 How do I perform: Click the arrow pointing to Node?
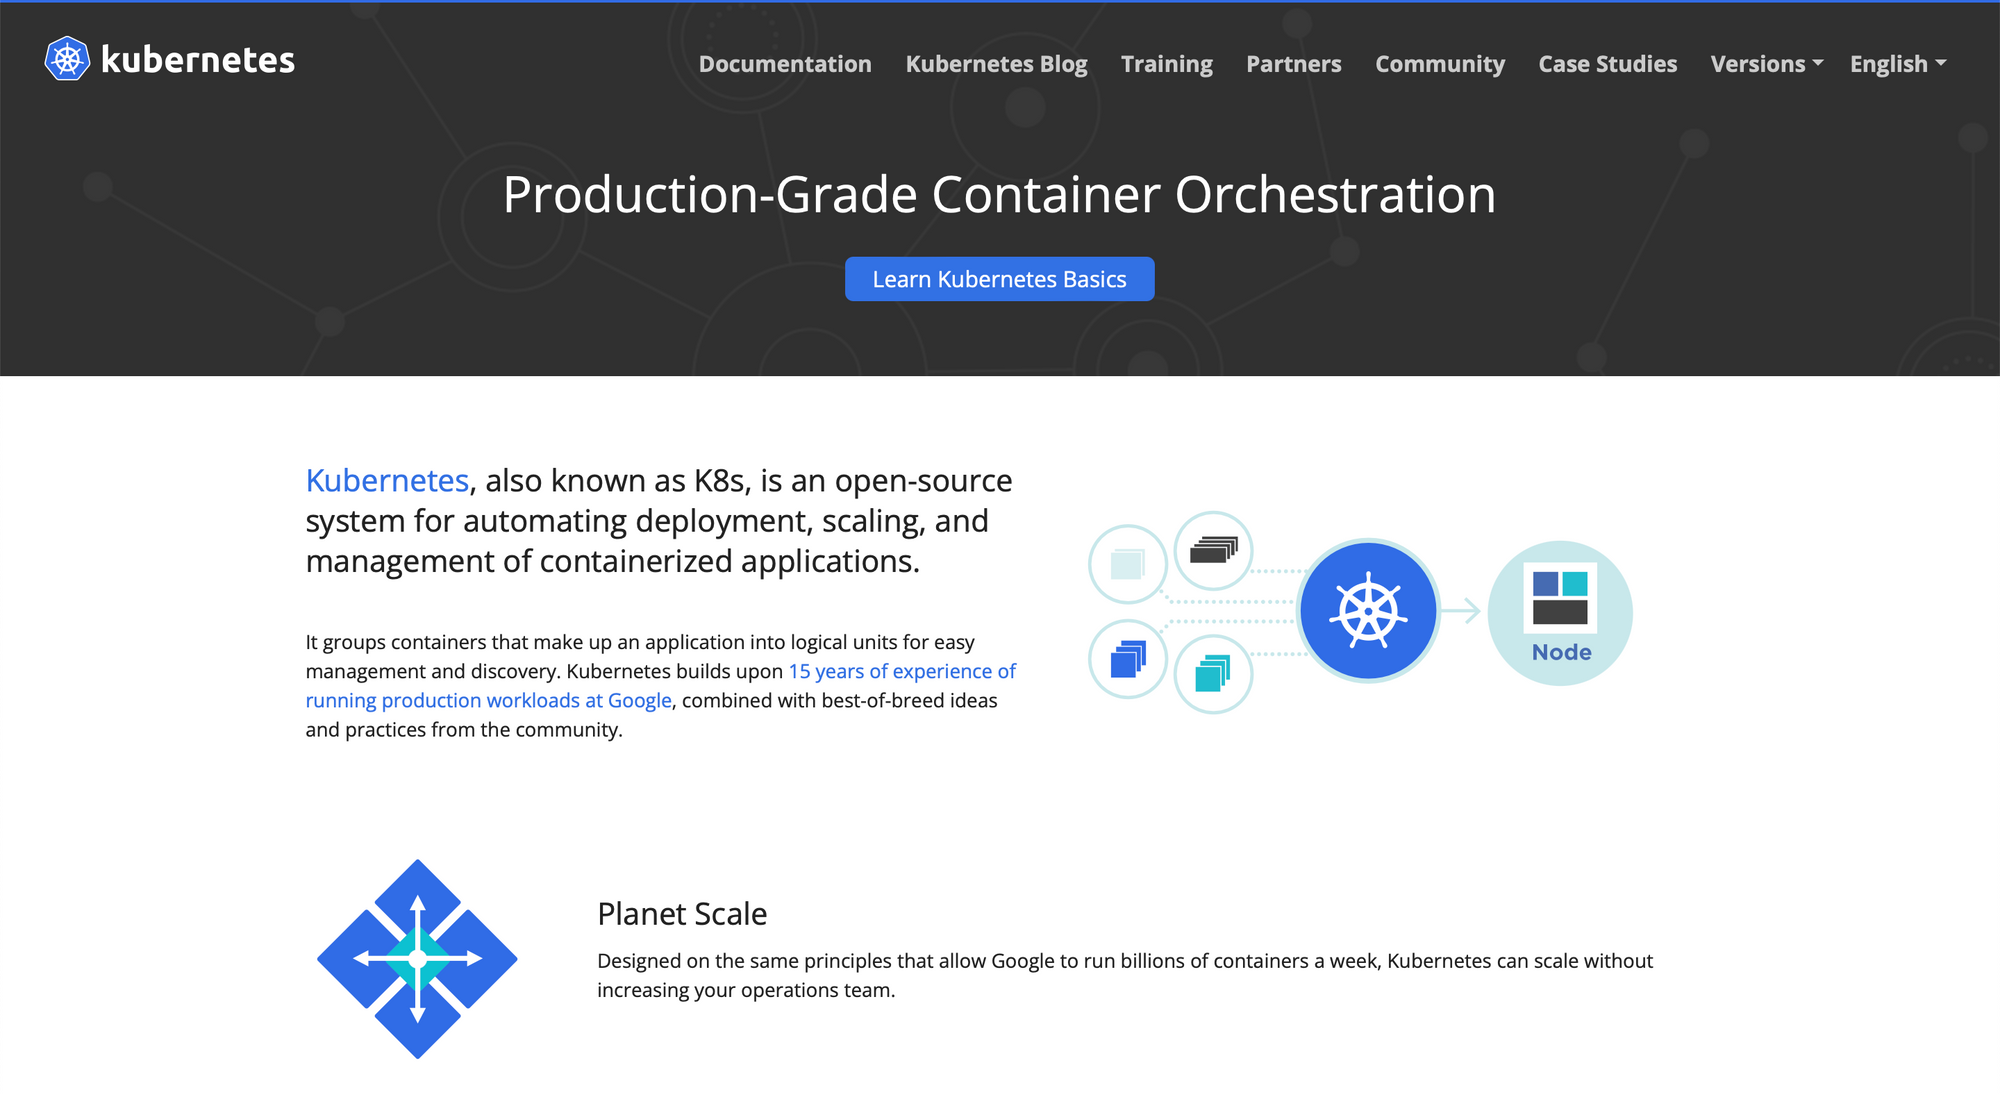pyautogui.click(x=1462, y=610)
